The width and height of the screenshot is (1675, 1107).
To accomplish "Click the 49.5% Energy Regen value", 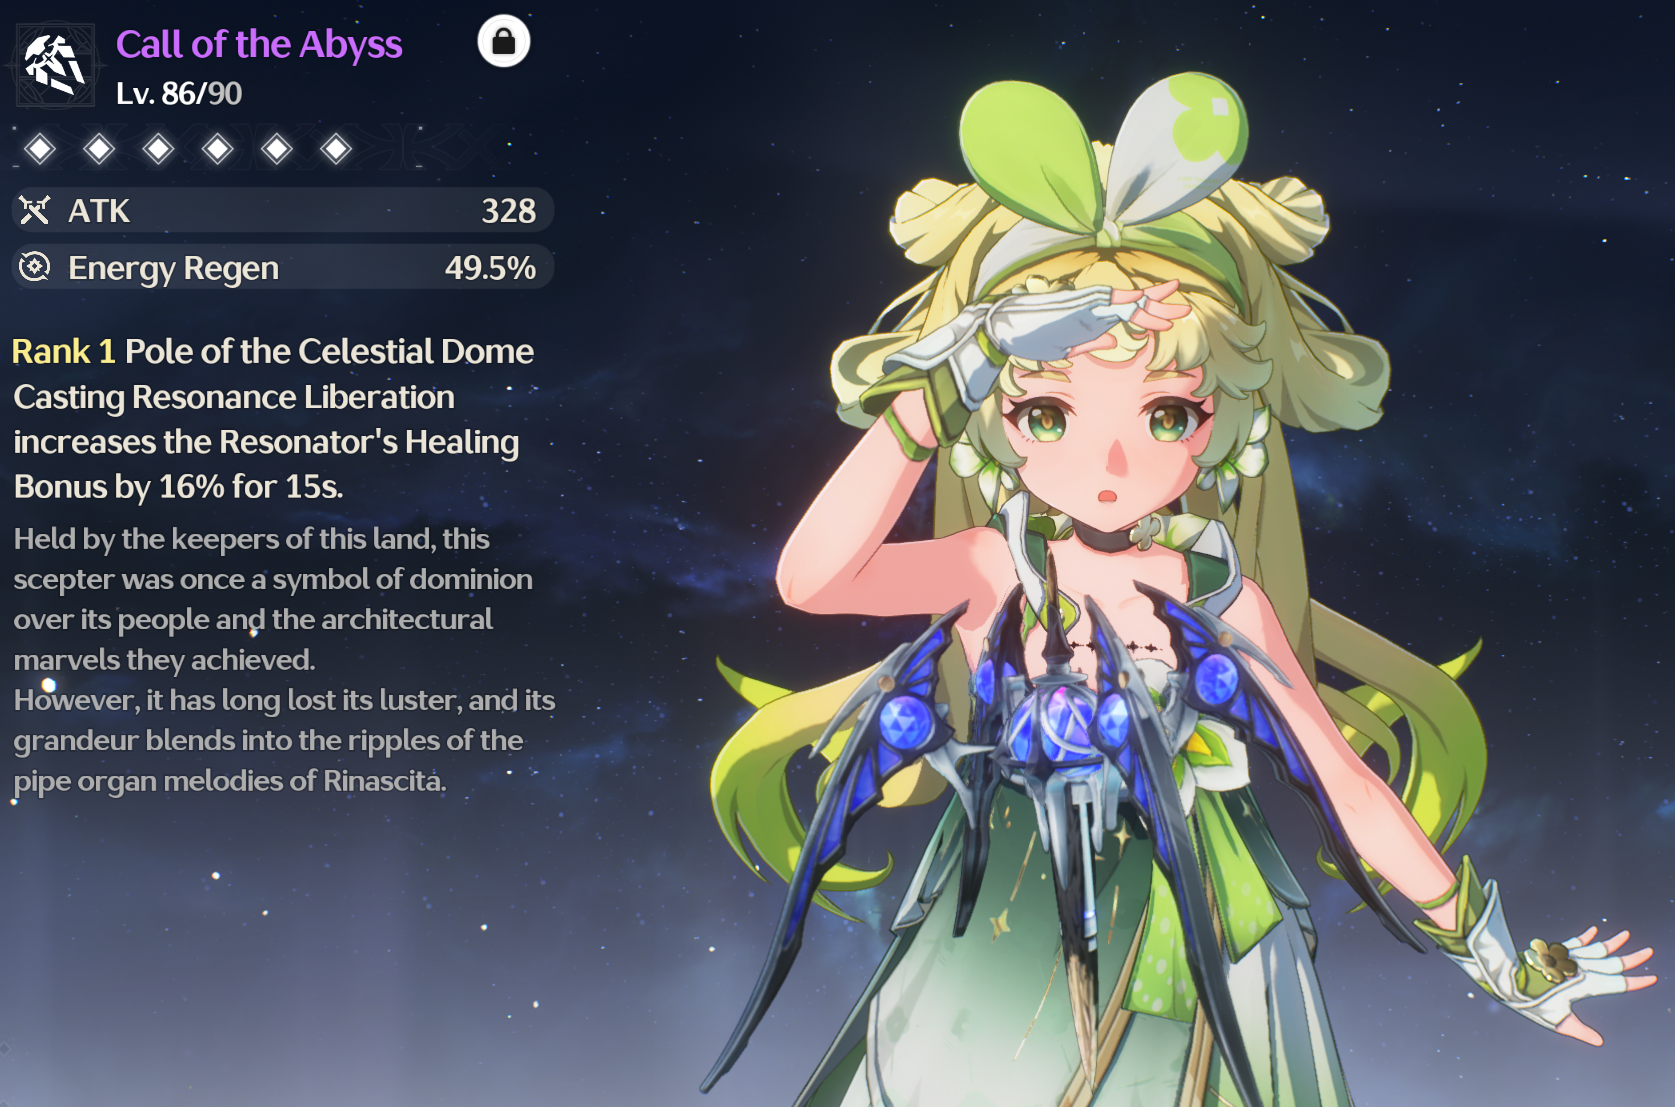I will 490,268.
